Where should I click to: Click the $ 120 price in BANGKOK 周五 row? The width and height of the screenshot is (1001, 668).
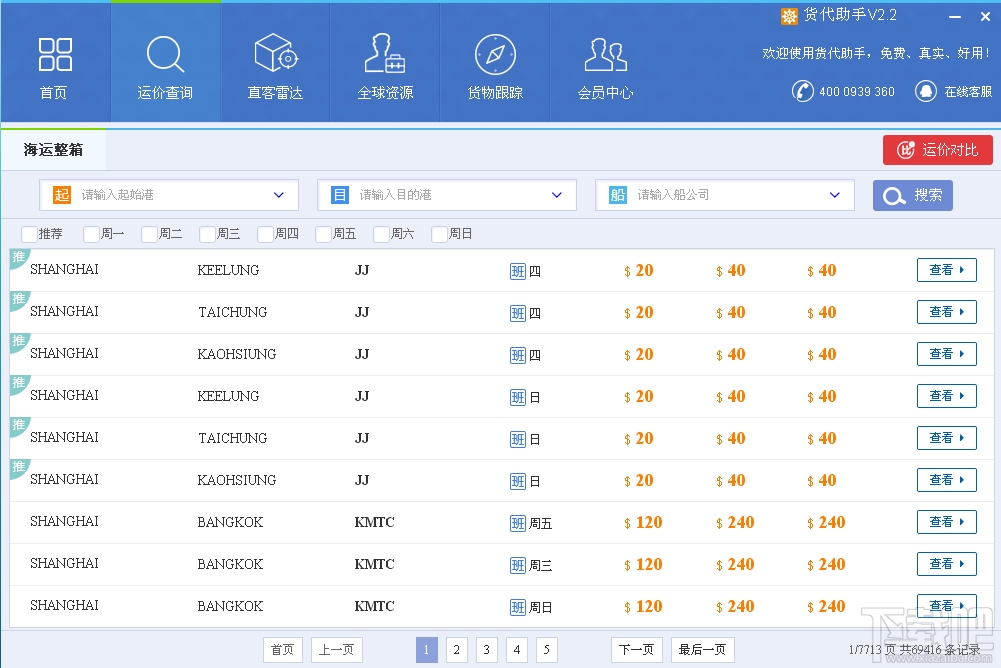[644, 523]
